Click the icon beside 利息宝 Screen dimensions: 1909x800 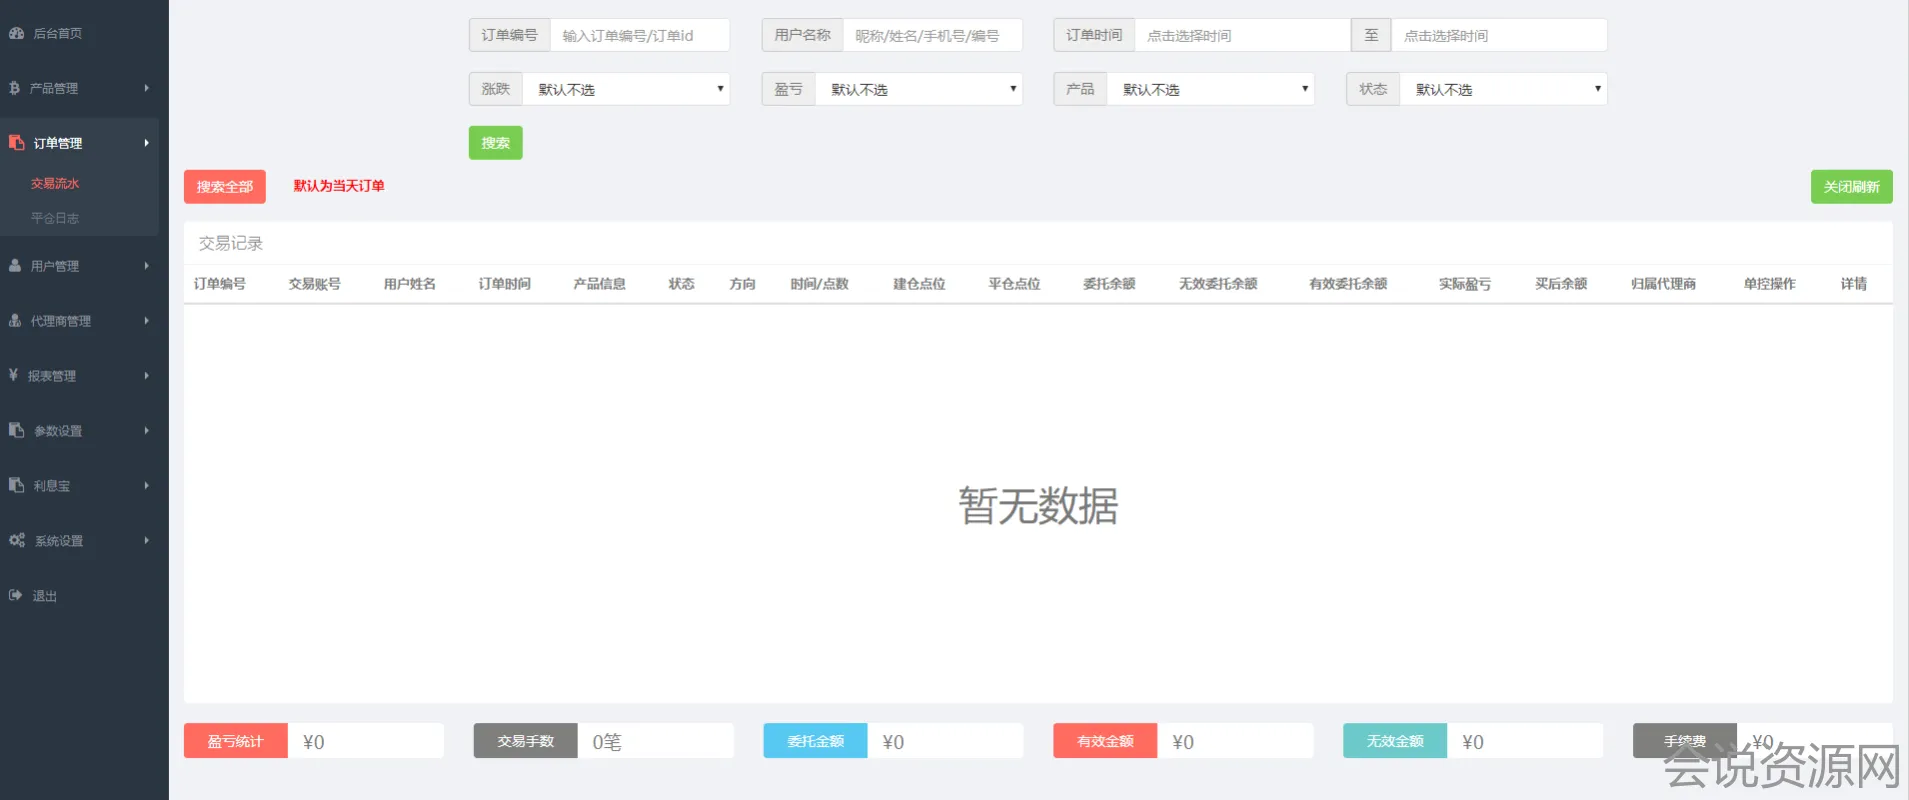coord(16,486)
